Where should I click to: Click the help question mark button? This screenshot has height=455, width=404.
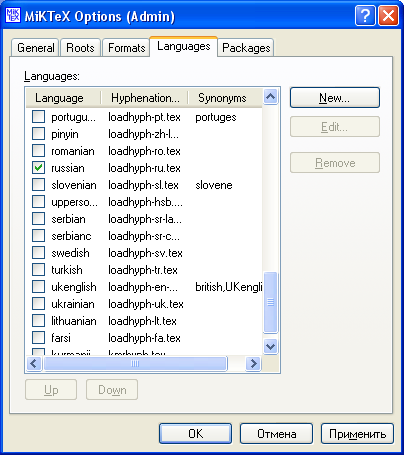point(365,16)
